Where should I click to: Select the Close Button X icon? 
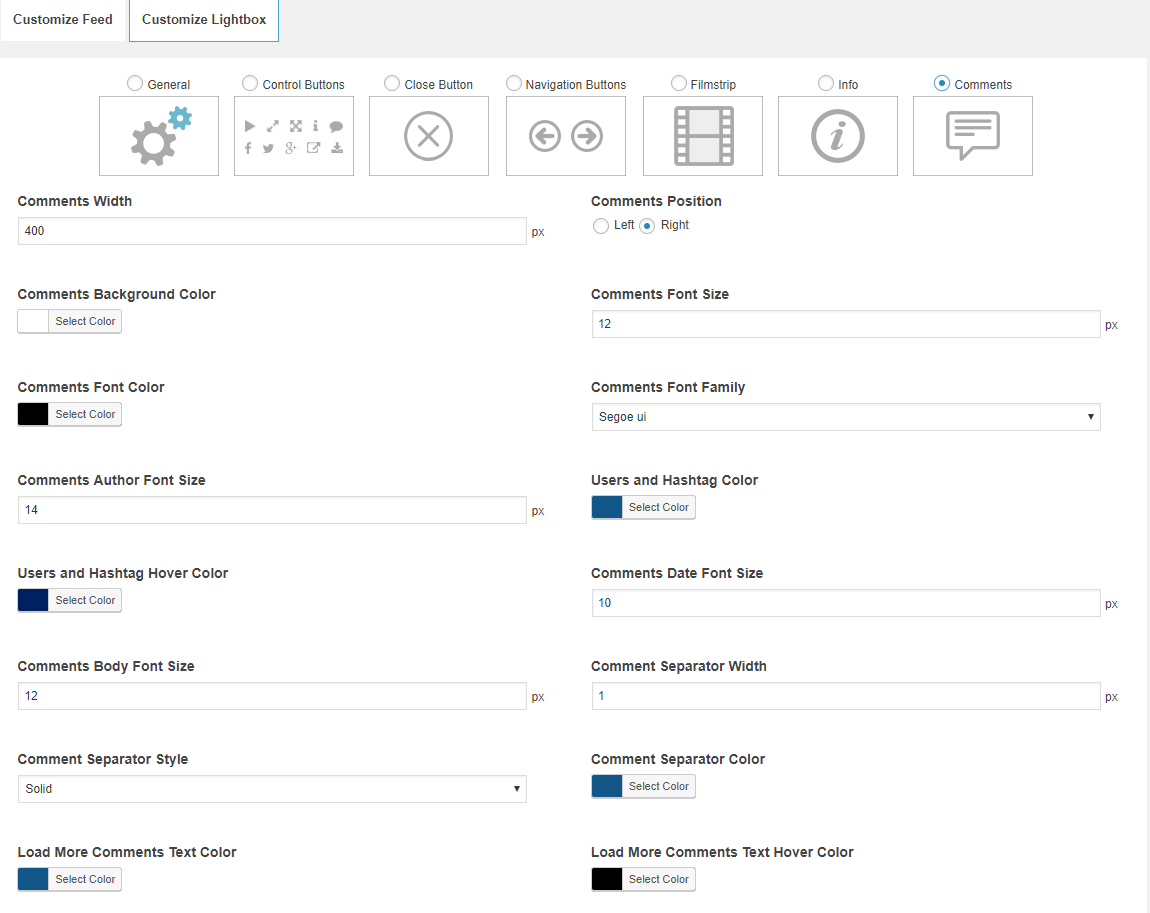(x=429, y=136)
